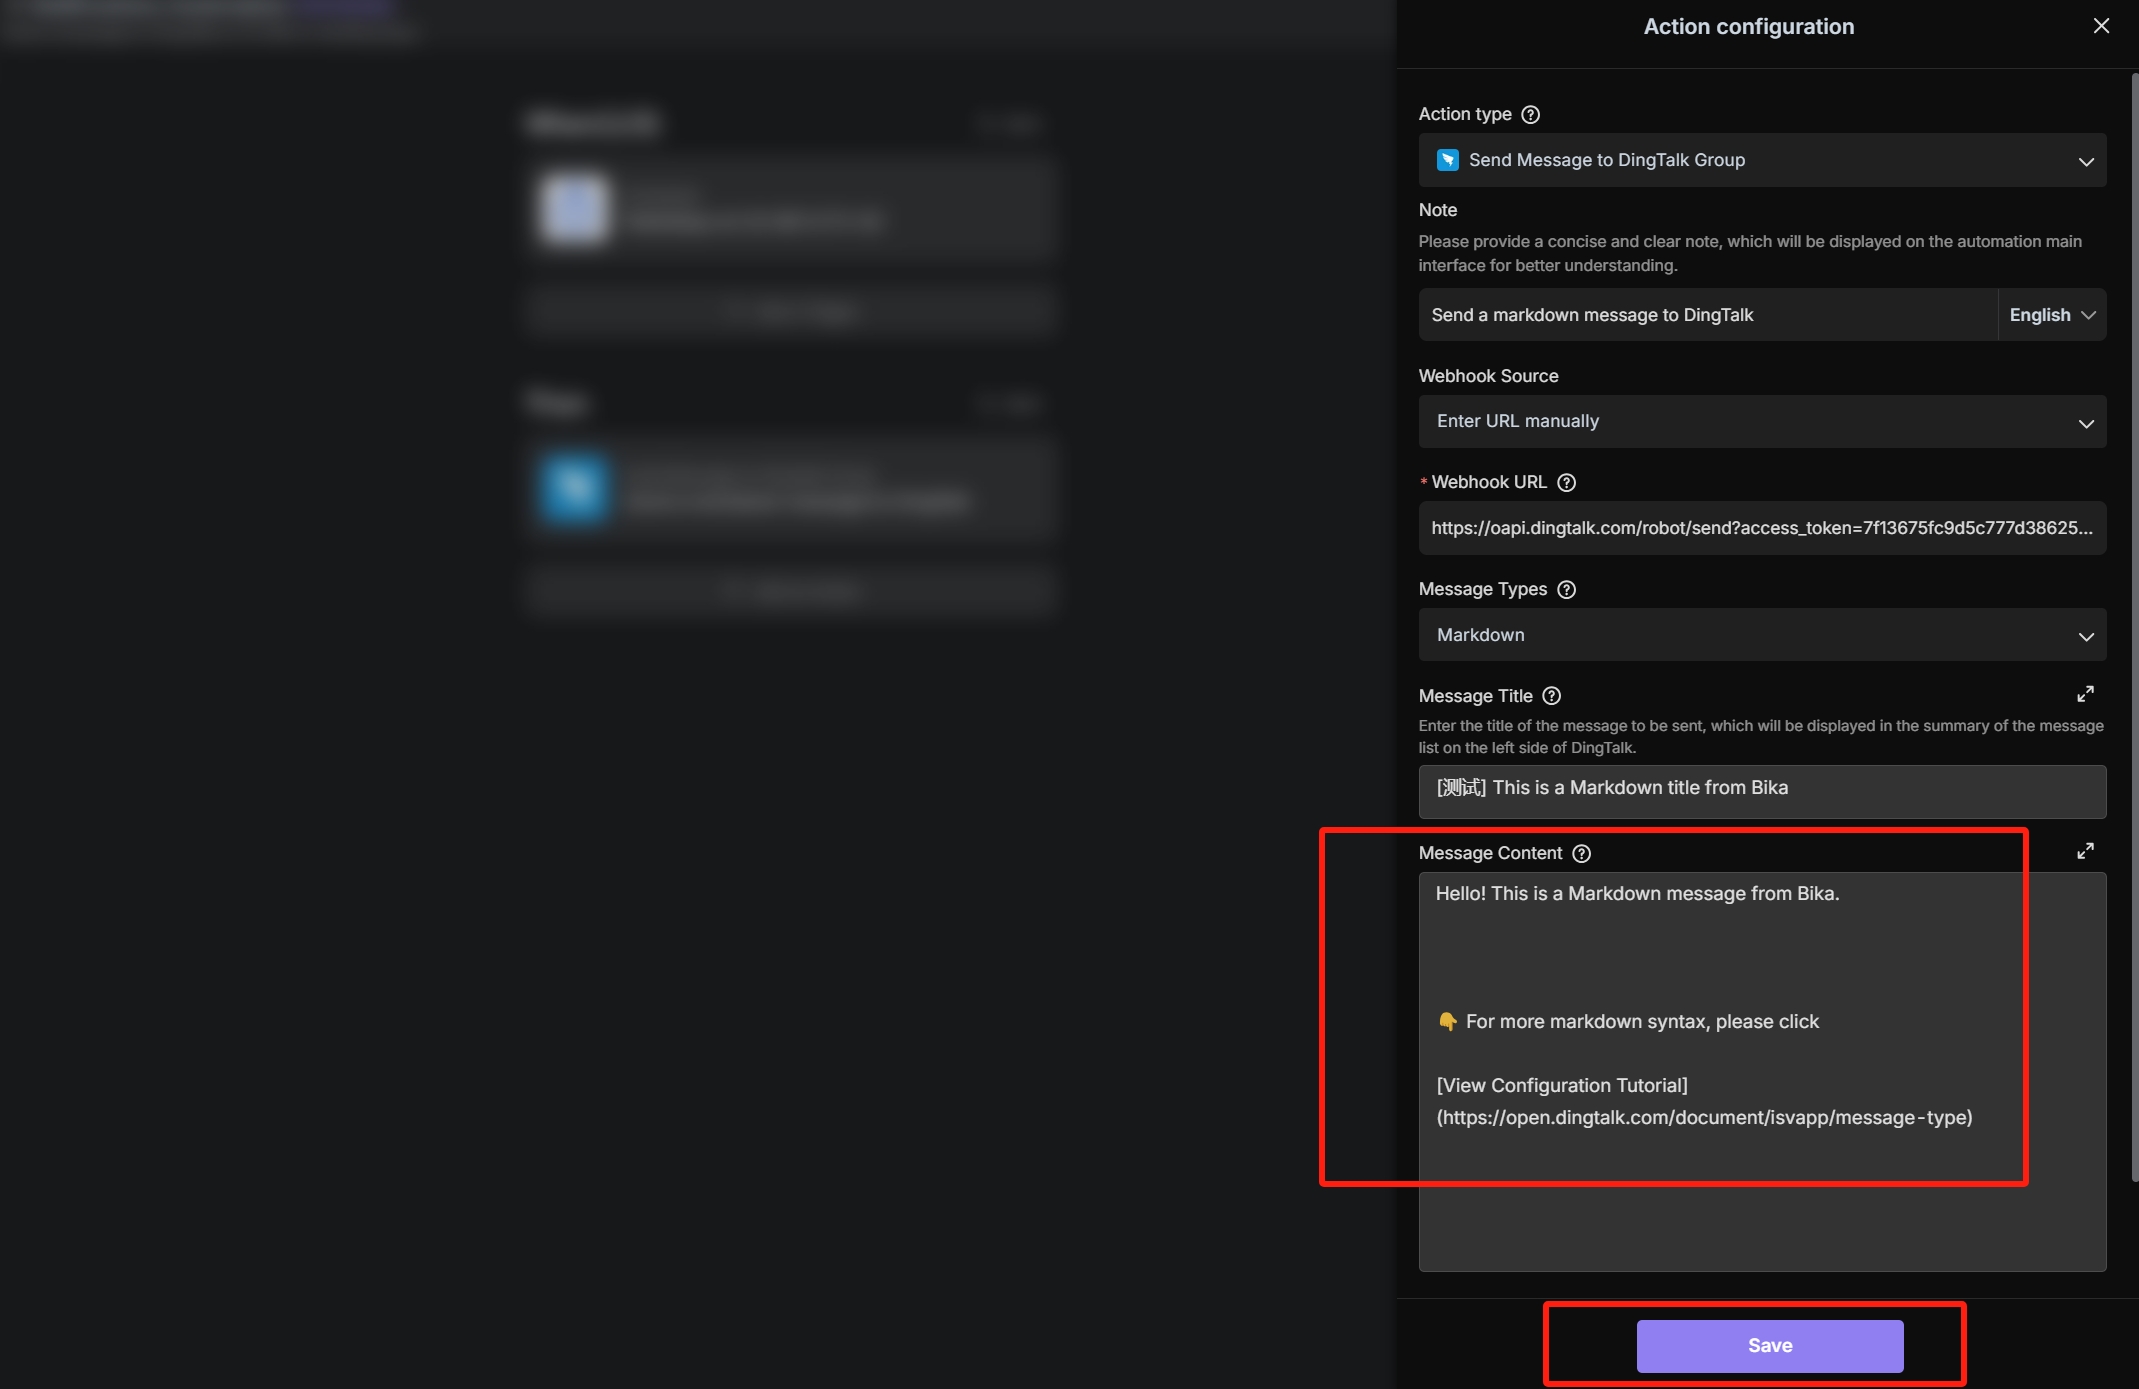The width and height of the screenshot is (2139, 1389).
Task: Click the DingTalk icon in Action type
Action: 1447,160
